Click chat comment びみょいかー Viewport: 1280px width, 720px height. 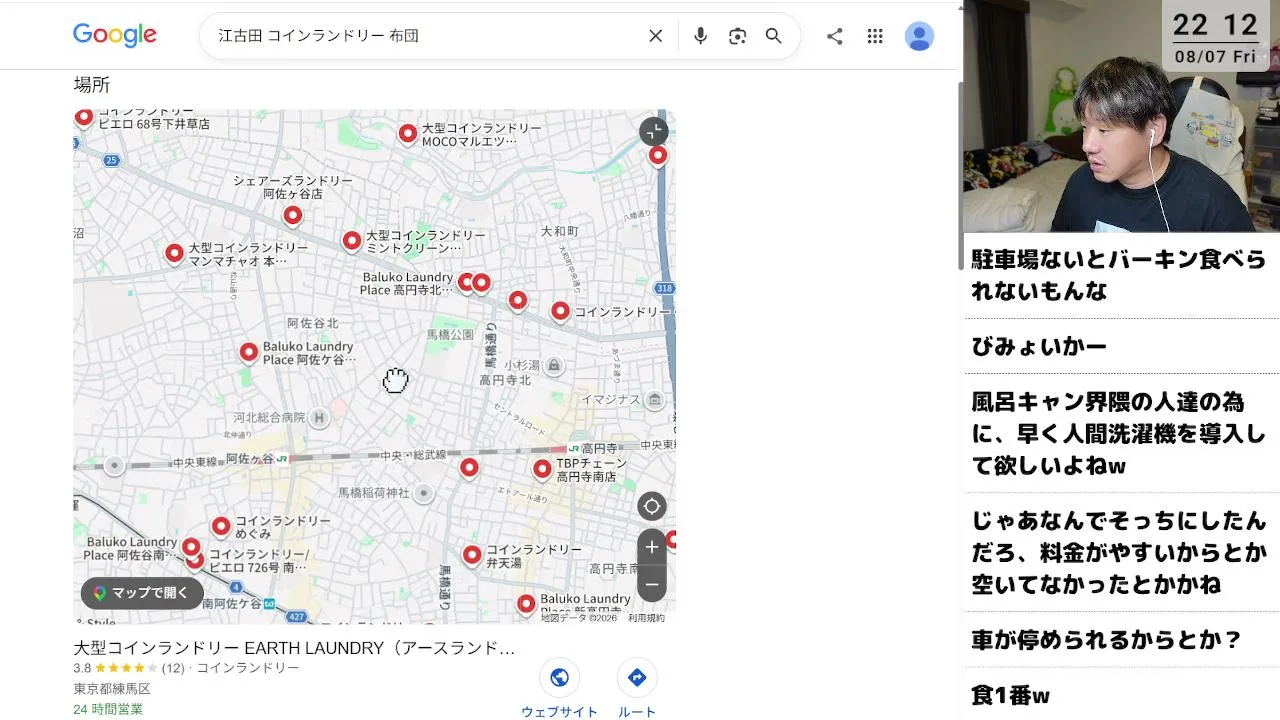point(1039,347)
